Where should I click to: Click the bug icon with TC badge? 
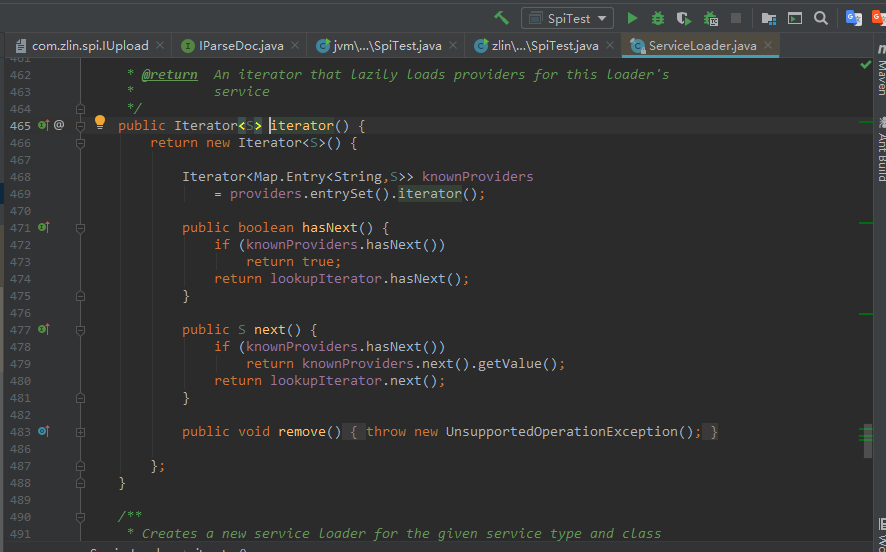pos(710,18)
